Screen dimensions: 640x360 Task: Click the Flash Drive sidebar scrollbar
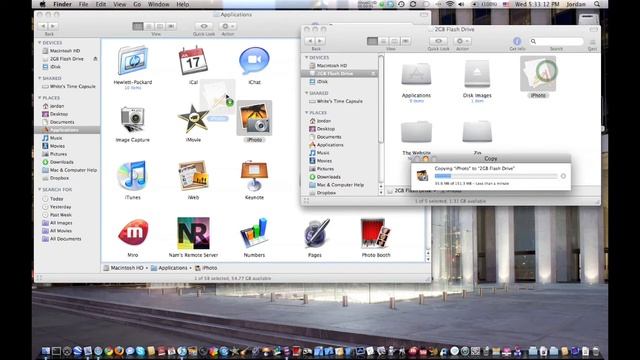click(x=381, y=100)
